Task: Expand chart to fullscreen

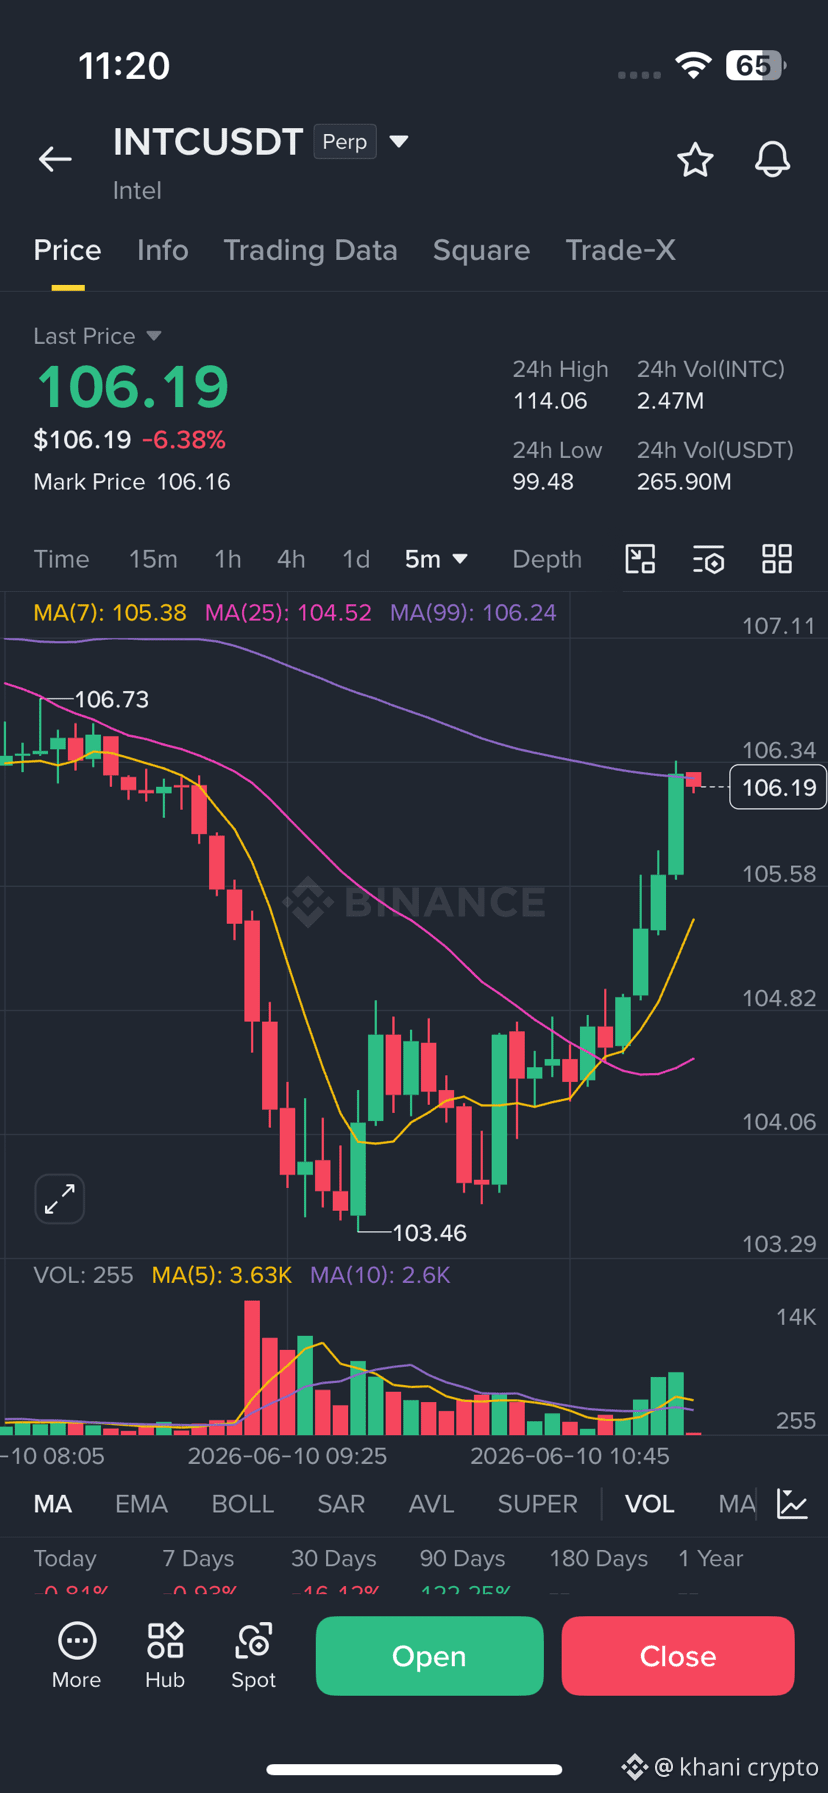Action: tap(60, 1198)
